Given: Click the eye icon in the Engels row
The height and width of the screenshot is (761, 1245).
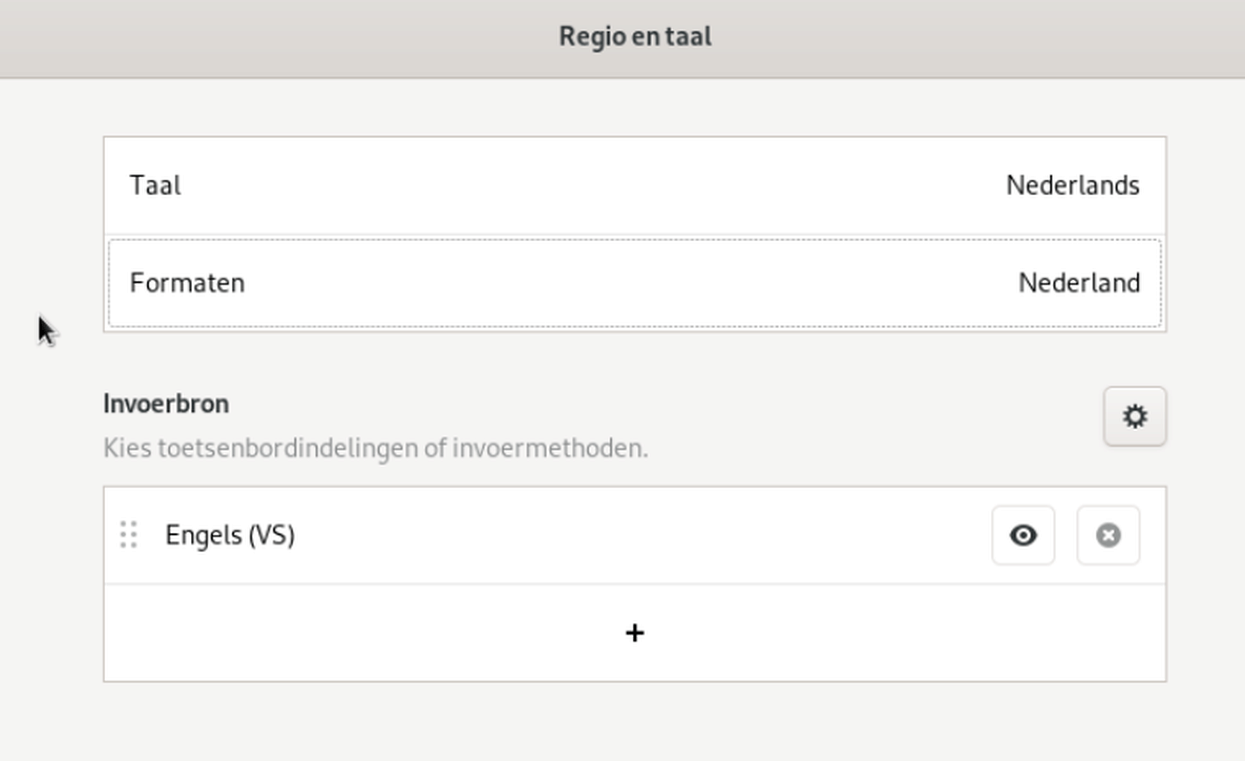Looking at the screenshot, I should point(1023,535).
